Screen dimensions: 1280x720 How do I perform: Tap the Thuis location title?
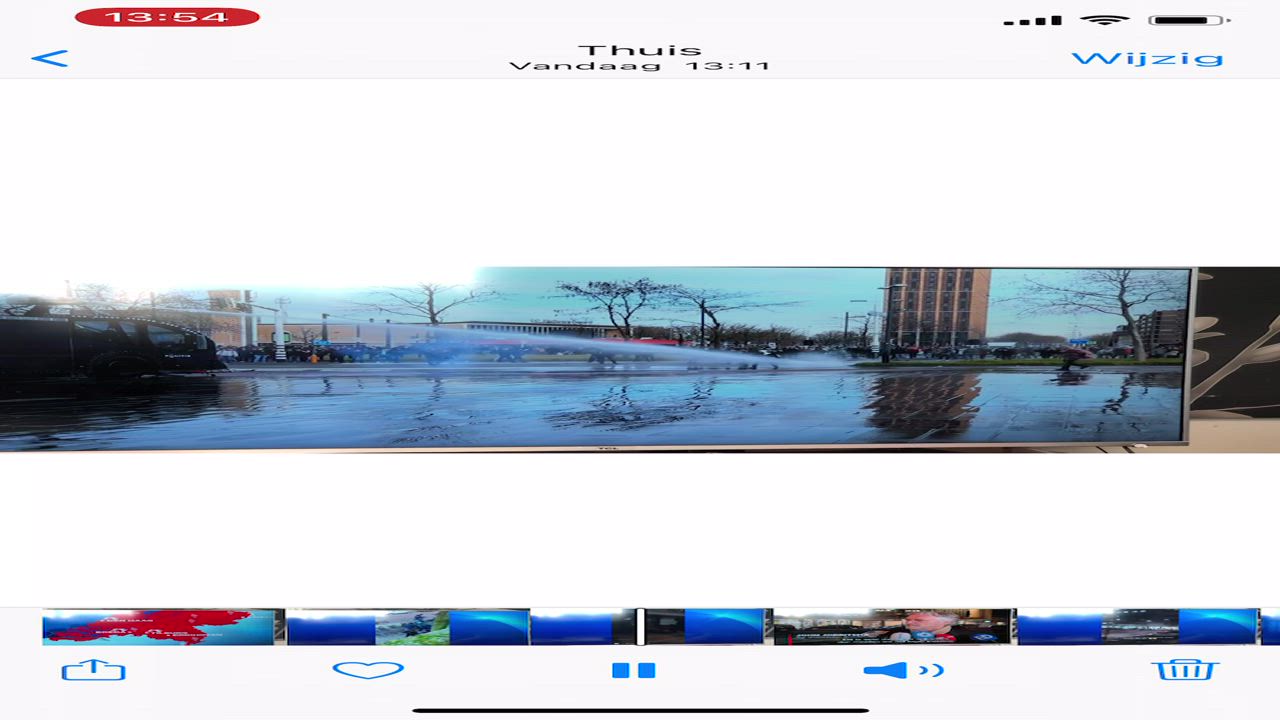click(x=640, y=50)
